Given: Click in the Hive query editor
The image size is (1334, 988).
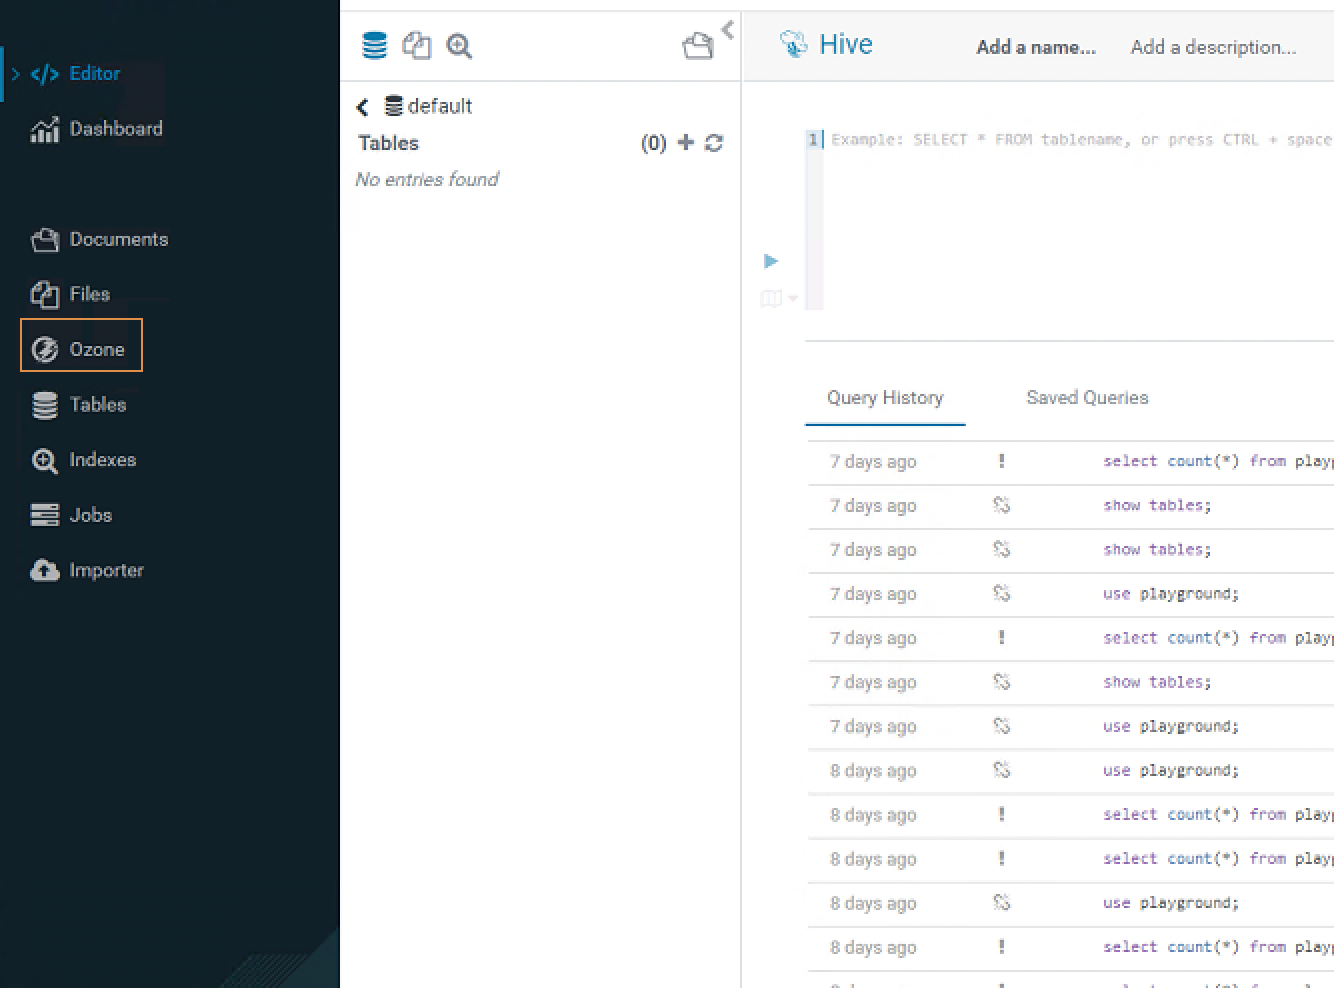Looking at the screenshot, I should point(1070,220).
